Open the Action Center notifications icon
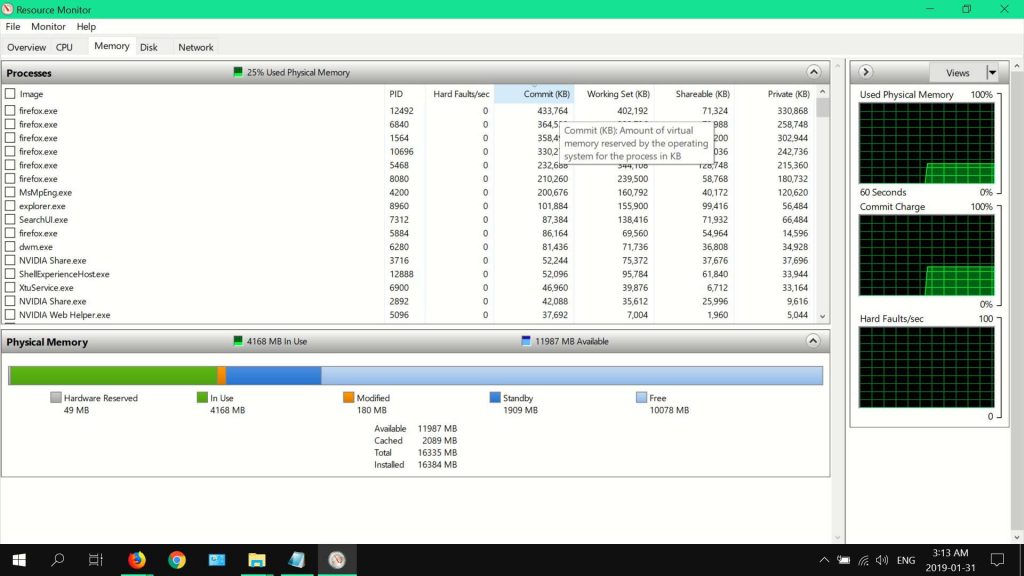Screen dimensions: 1024x576 [997, 560]
